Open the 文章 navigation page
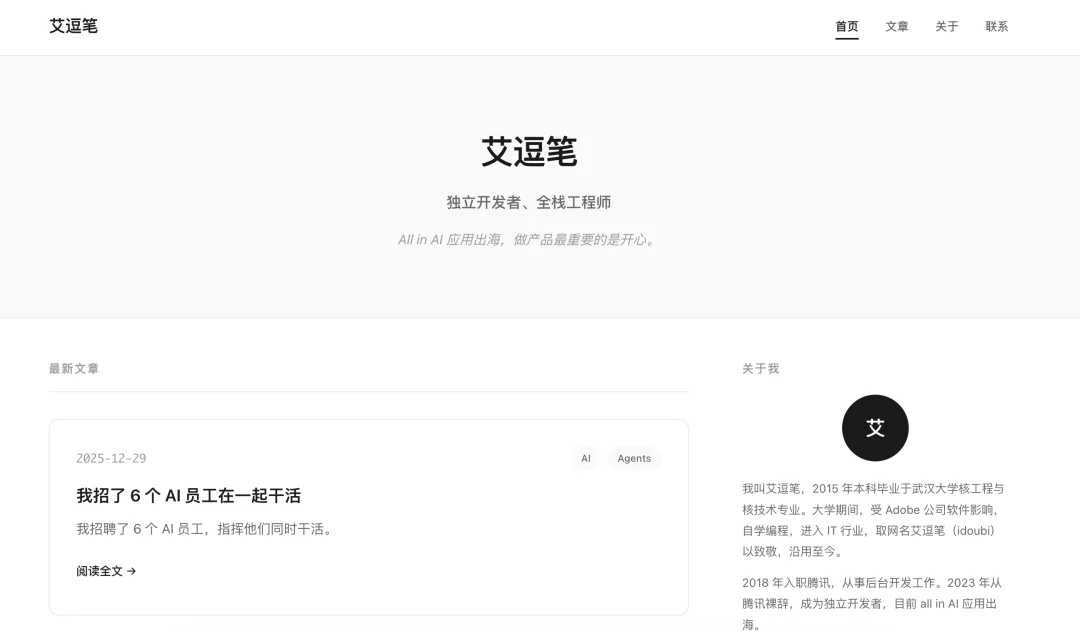 (x=897, y=26)
